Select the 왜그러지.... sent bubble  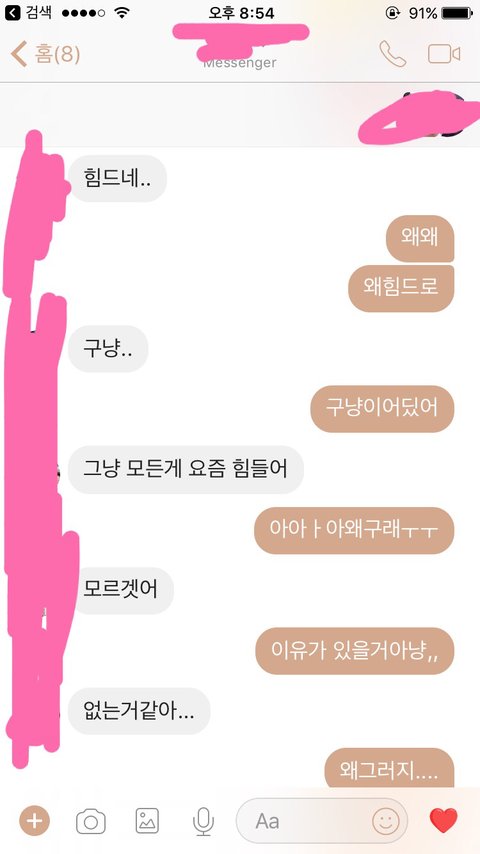point(389,768)
